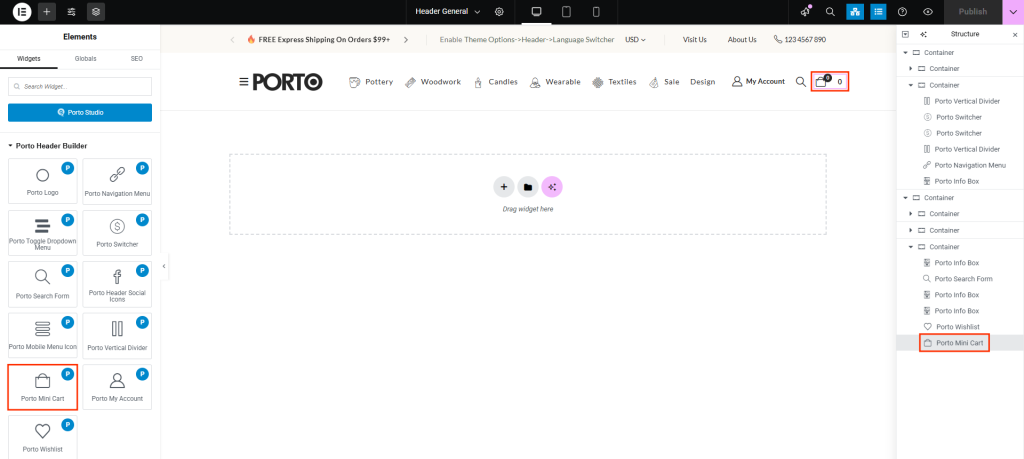The width and height of the screenshot is (1024, 459).
Task: Click the Publish button
Action: click(x=972, y=12)
